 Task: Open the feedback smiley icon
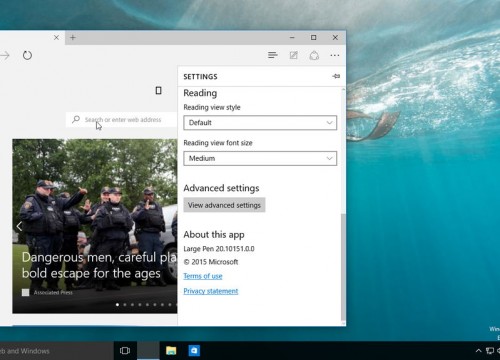[314, 55]
